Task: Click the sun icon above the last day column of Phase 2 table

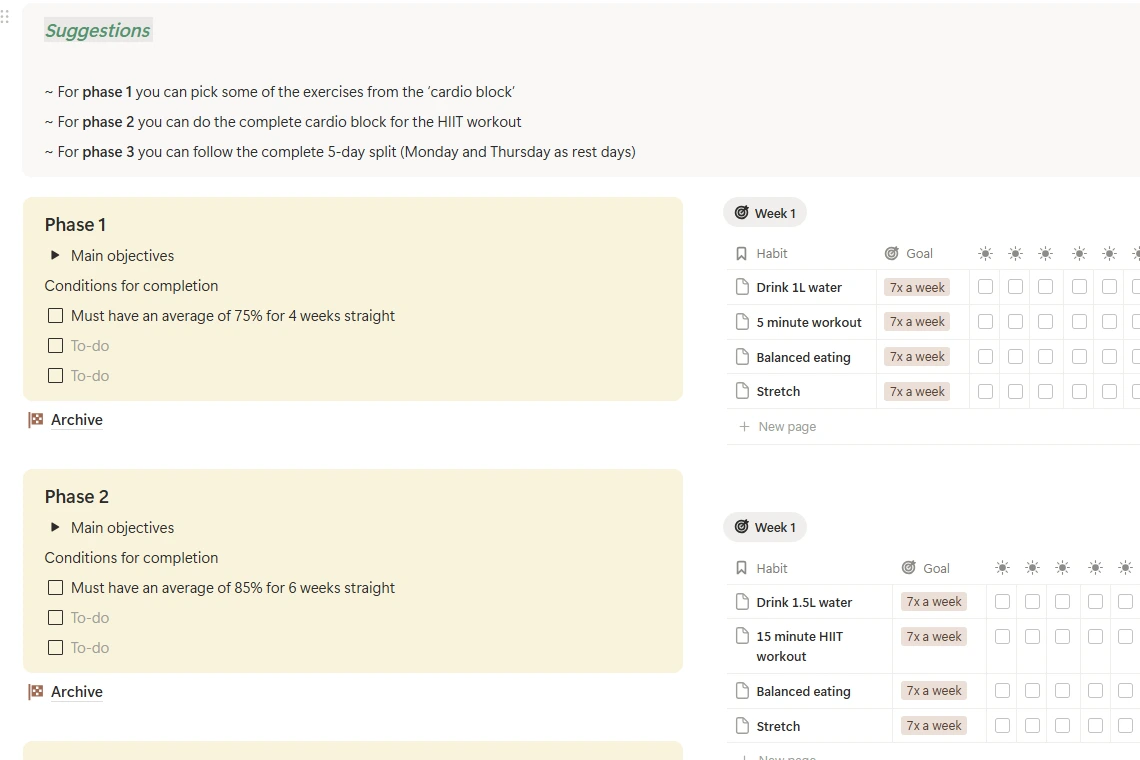Action: (1125, 567)
